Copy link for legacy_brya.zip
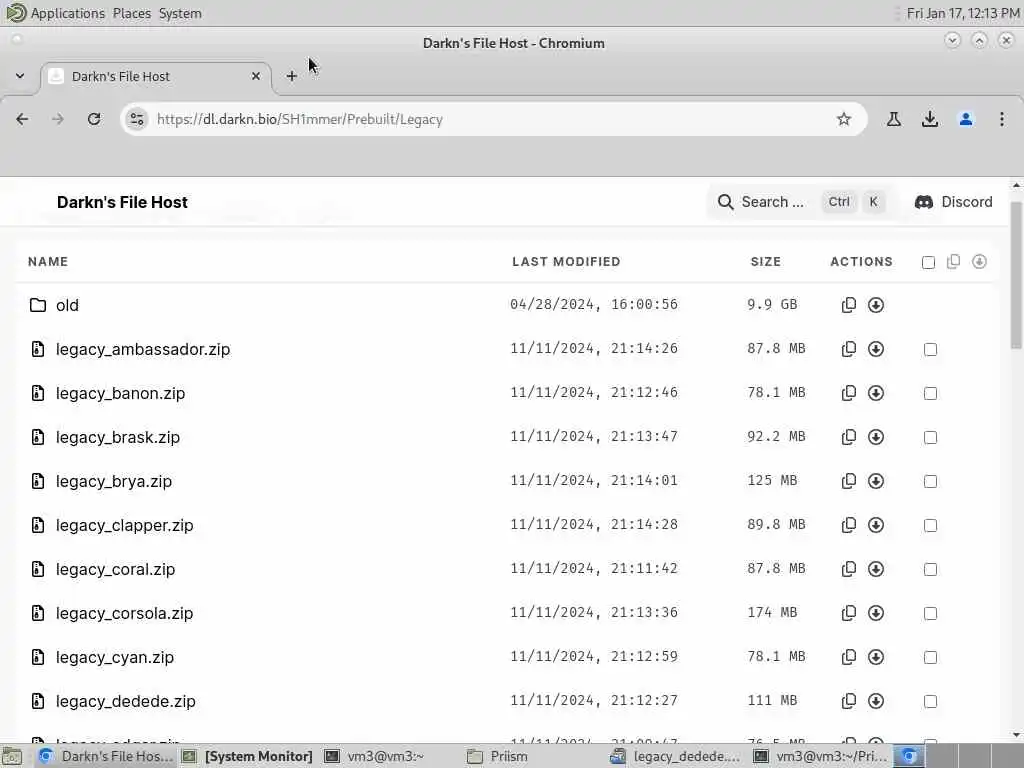Screen dimensions: 1024x768 coord(848,481)
